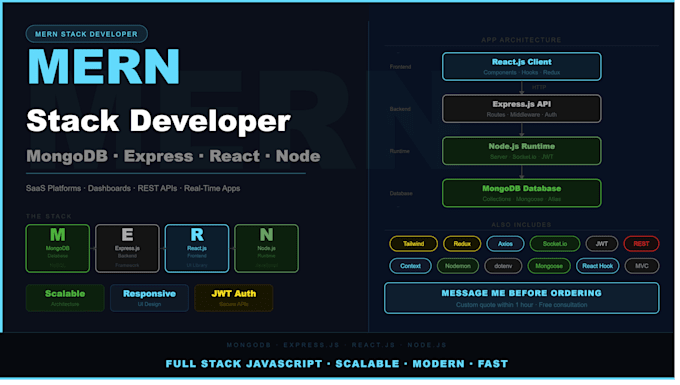Click the ALSO INCLUDES heading

[x=521, y=225]
